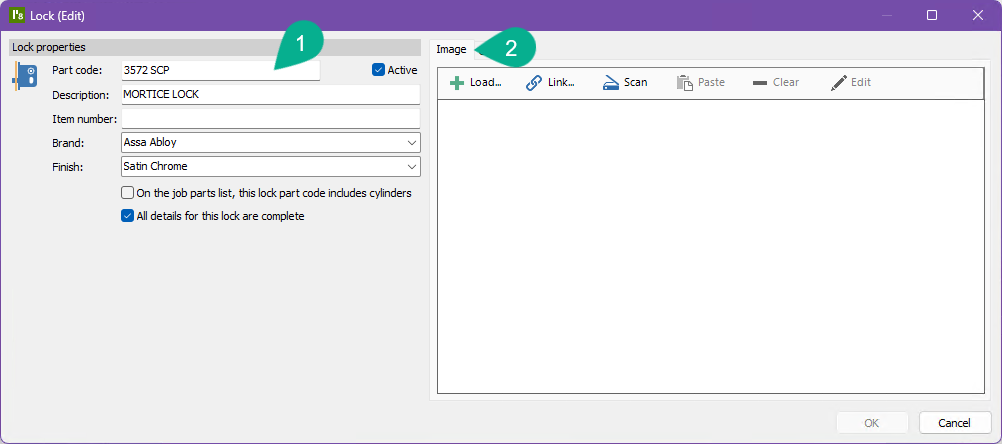
Task: Uncheck All details for this lock are complete
Action: (x=127, y=216)
